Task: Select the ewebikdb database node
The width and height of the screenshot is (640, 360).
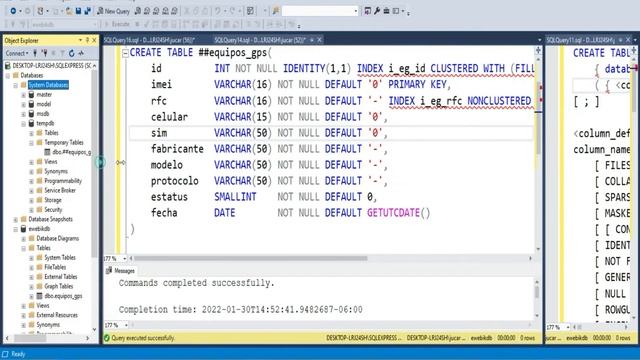Action: [39, 229]
